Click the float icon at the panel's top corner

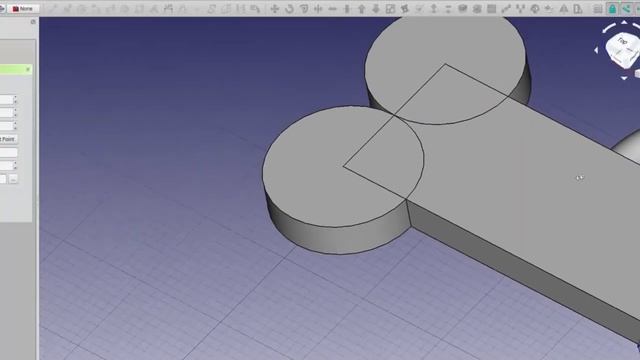tap(33, 22)
